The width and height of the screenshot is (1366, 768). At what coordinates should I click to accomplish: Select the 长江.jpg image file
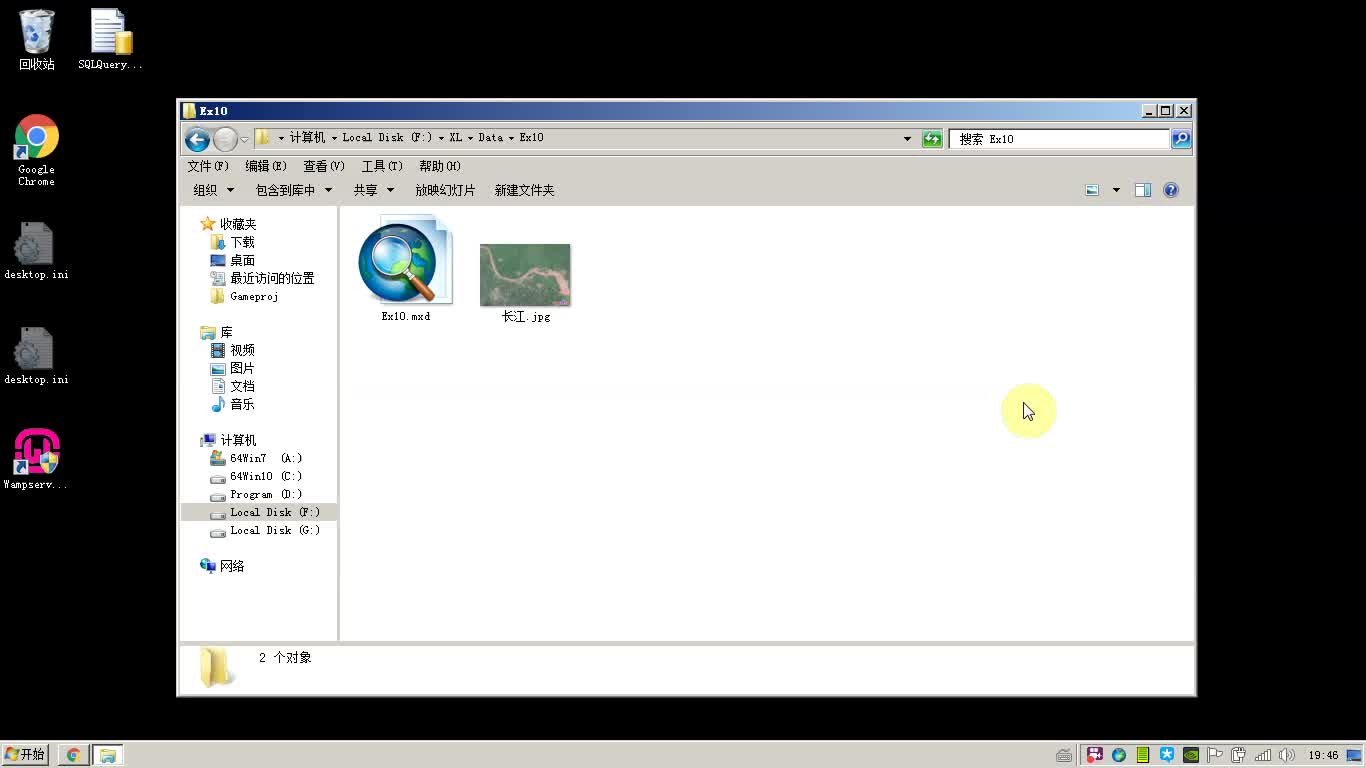point(525,273)
